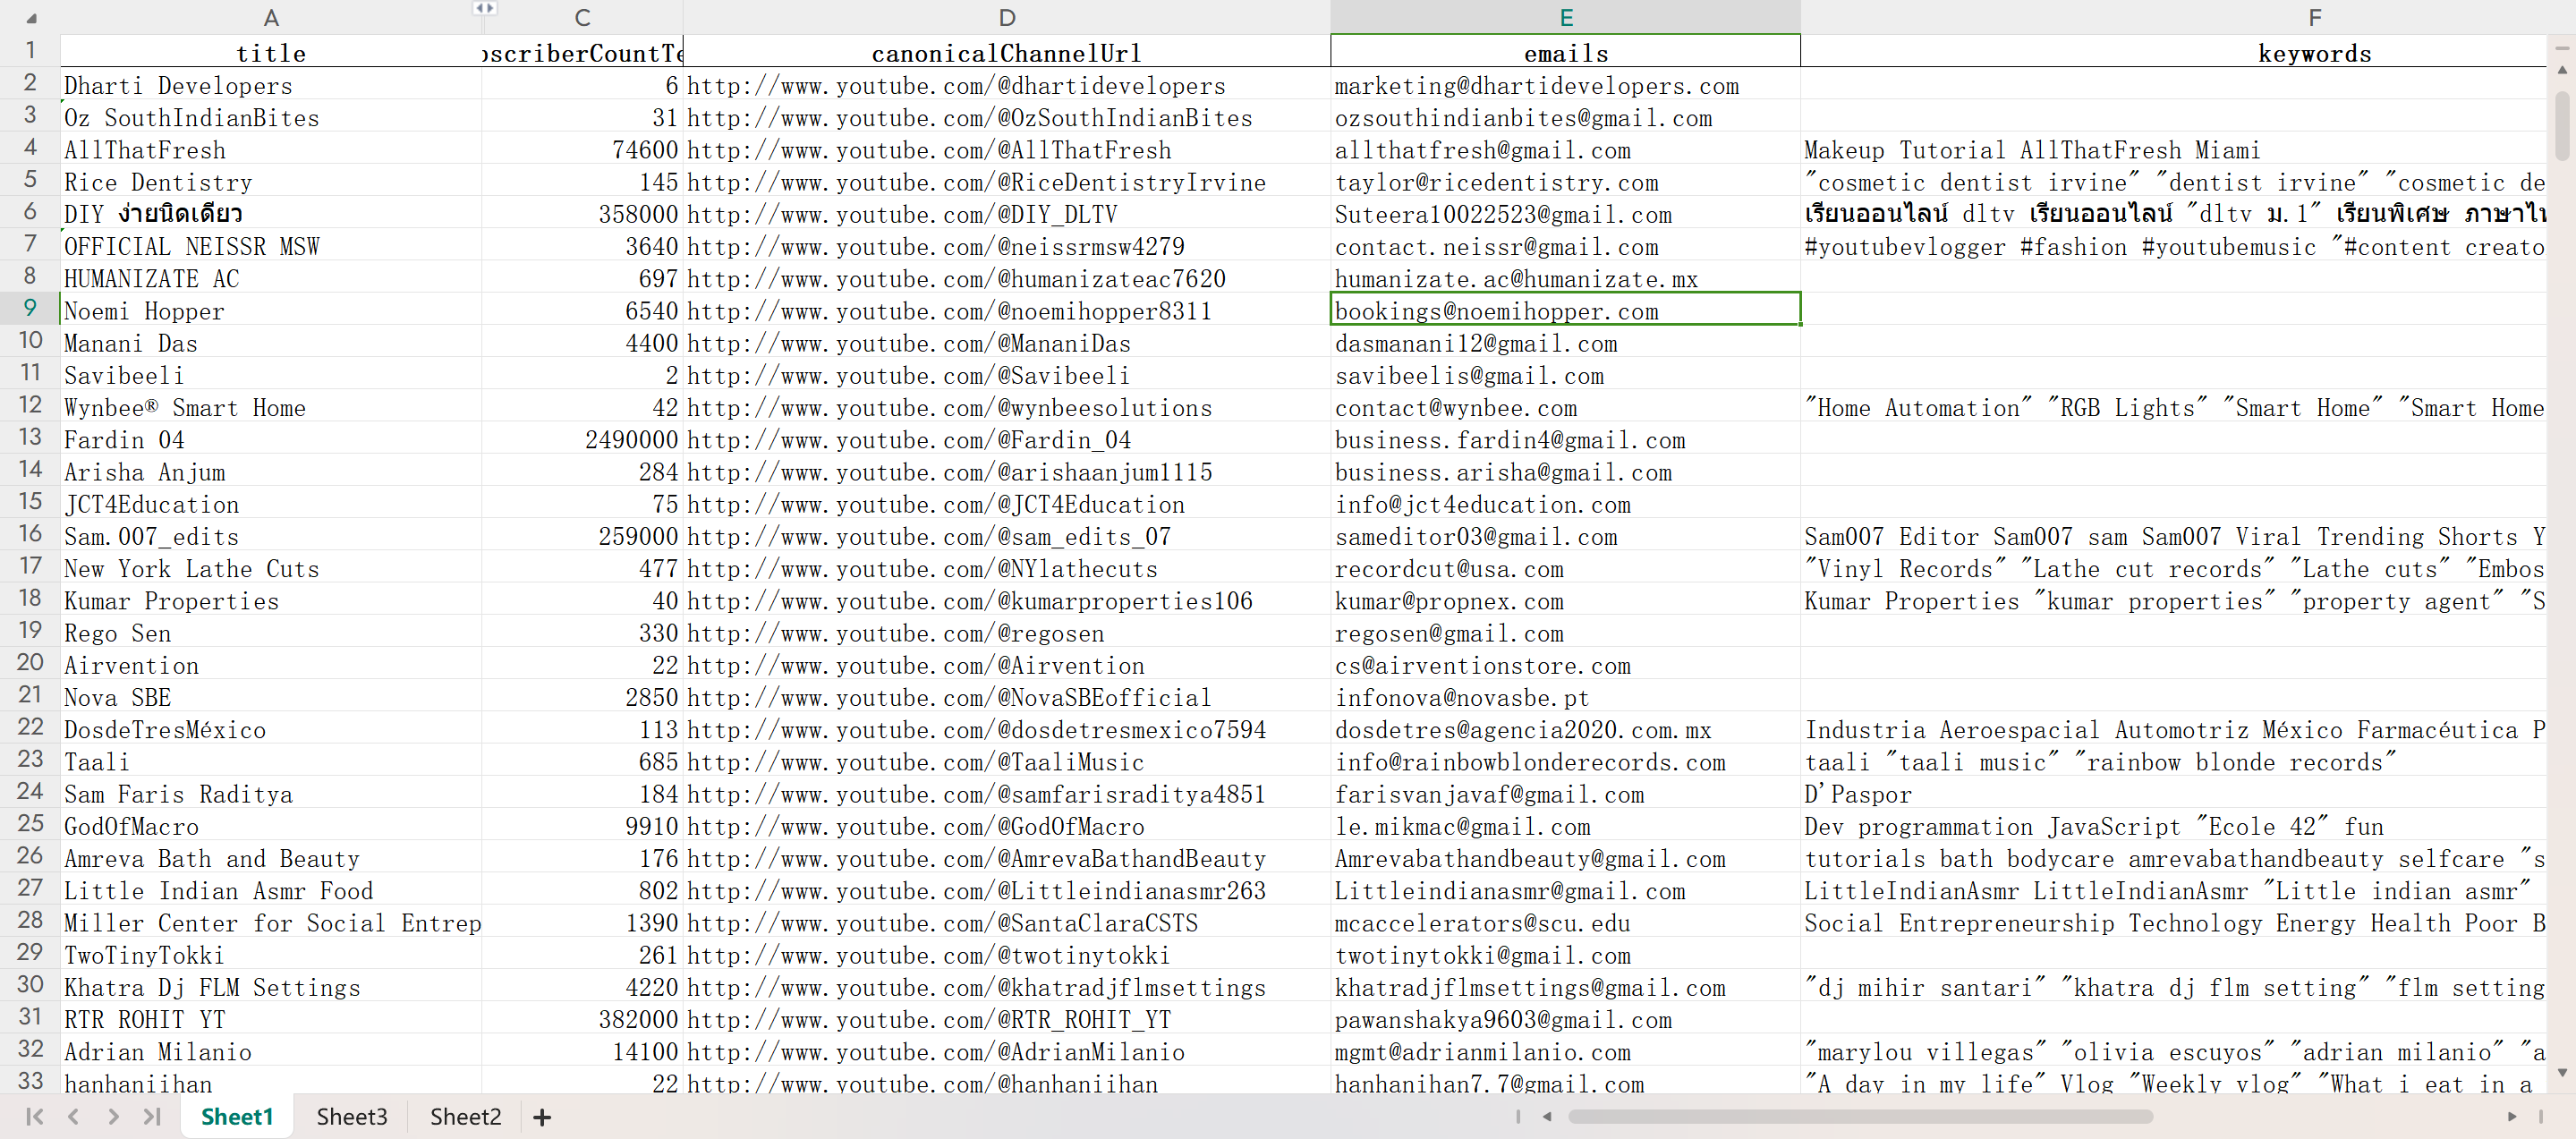This screenshot has height=1139, width=2576.
Task: Select cell 'mcaccelerators@scu.edu'
Action: coord(1566,922)
